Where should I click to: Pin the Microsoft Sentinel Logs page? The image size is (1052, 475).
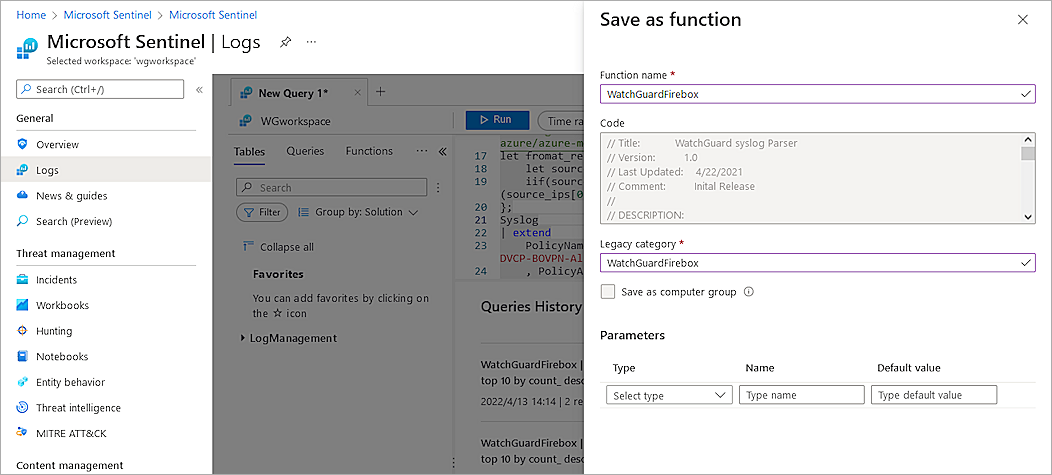[285, 42]
